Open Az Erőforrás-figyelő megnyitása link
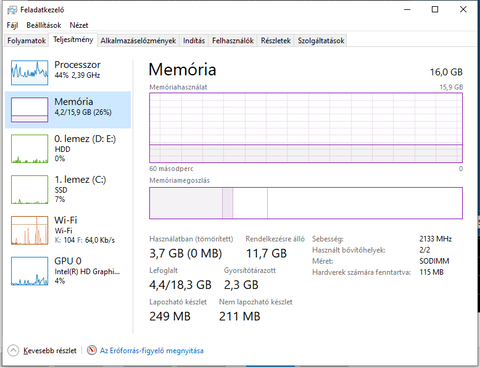The image size is (480, 368). tap(152, 351)
